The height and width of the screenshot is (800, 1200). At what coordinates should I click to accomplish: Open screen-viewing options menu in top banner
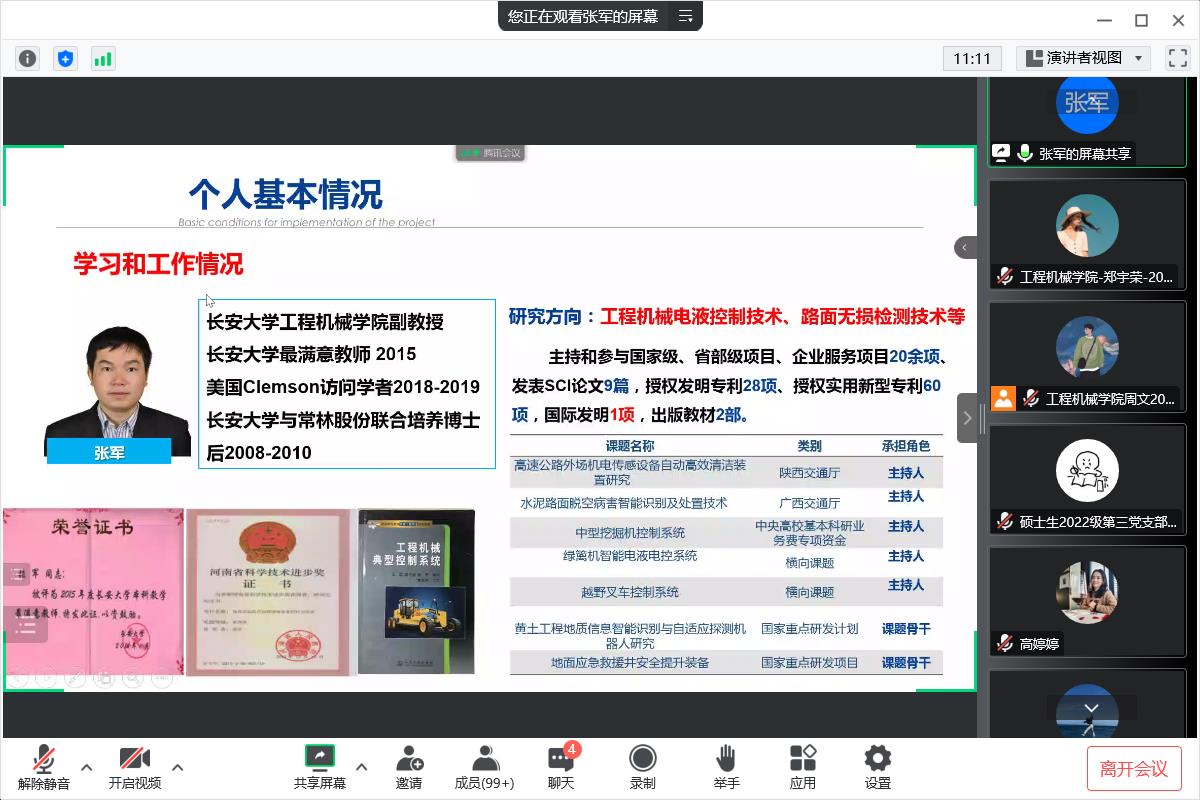[x=685, y=16]
